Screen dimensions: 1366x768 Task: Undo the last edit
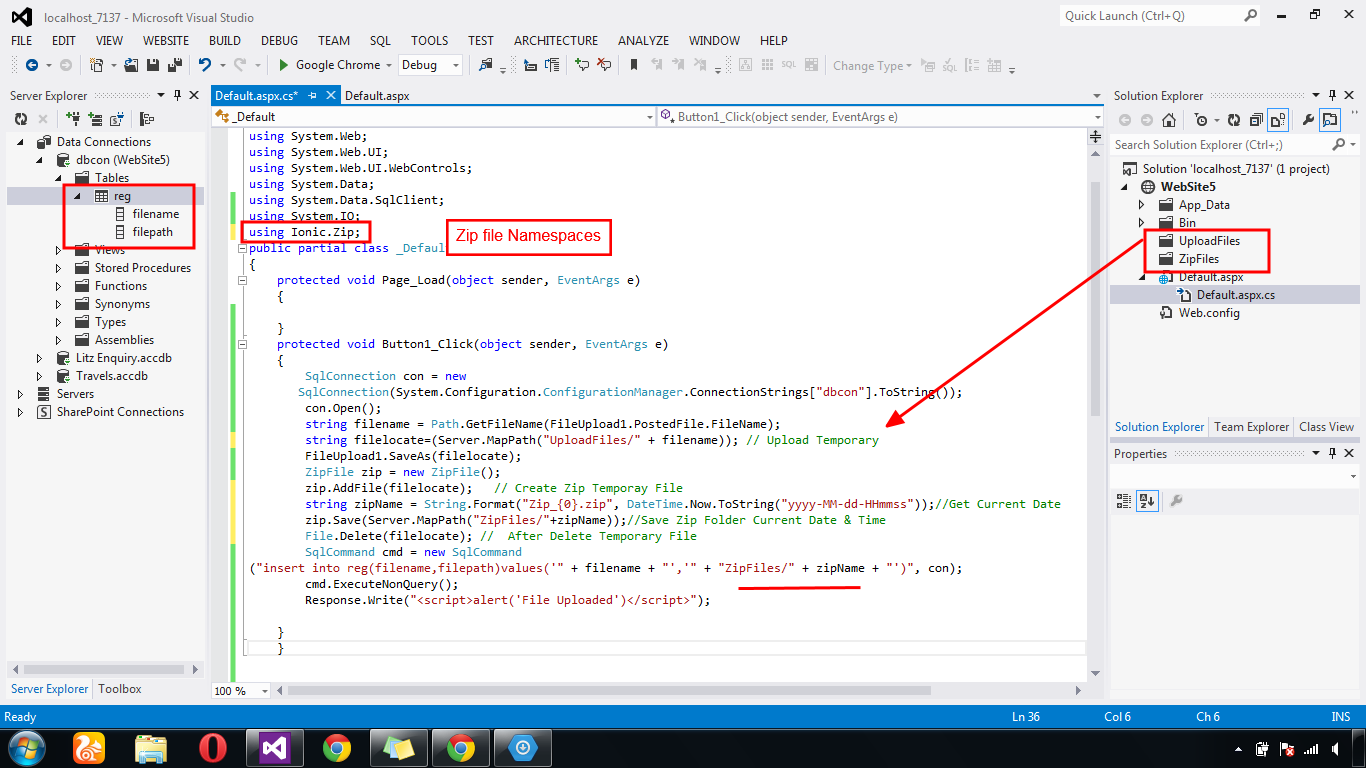(x=205, y=65)
